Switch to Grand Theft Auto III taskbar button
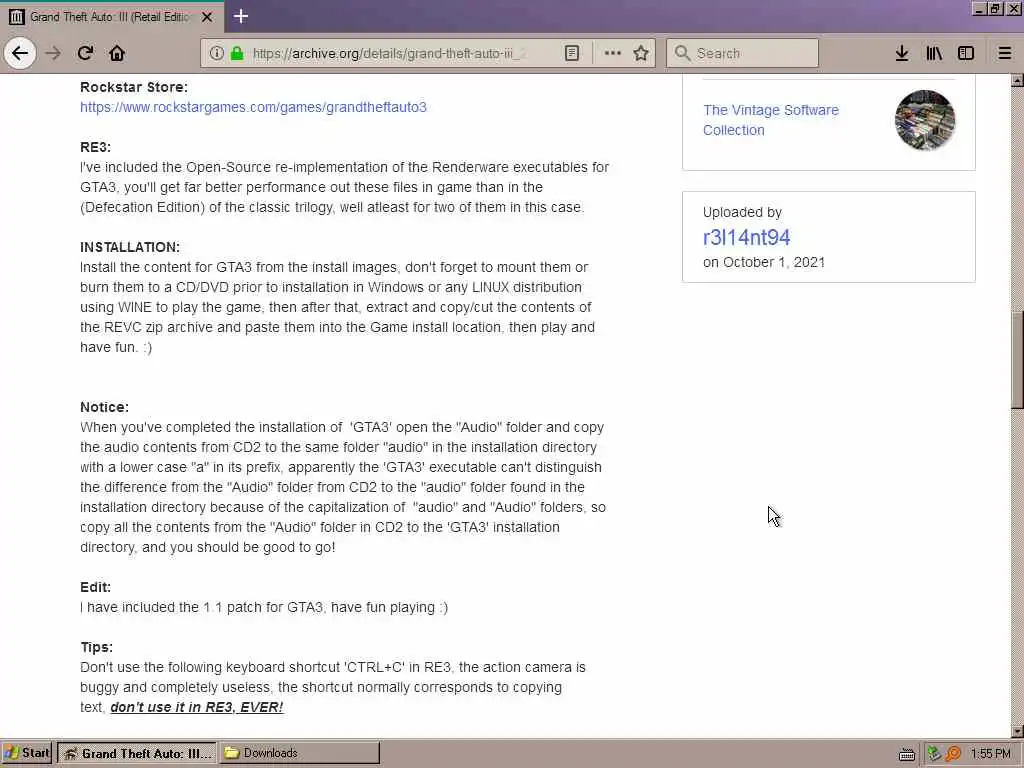Screen dimensions: 1024x768 pos(138,753)
